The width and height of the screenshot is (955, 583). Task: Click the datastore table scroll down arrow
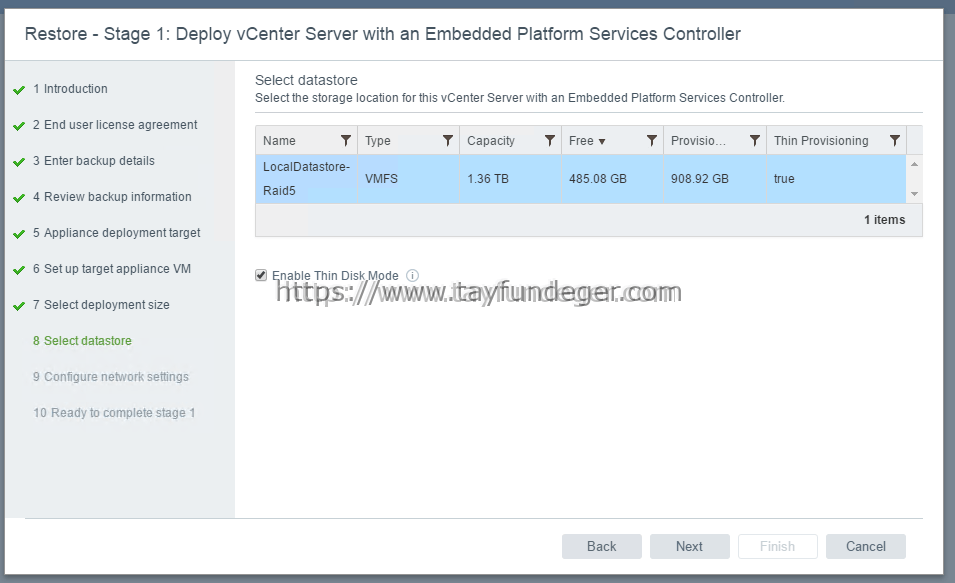point(914,194)
